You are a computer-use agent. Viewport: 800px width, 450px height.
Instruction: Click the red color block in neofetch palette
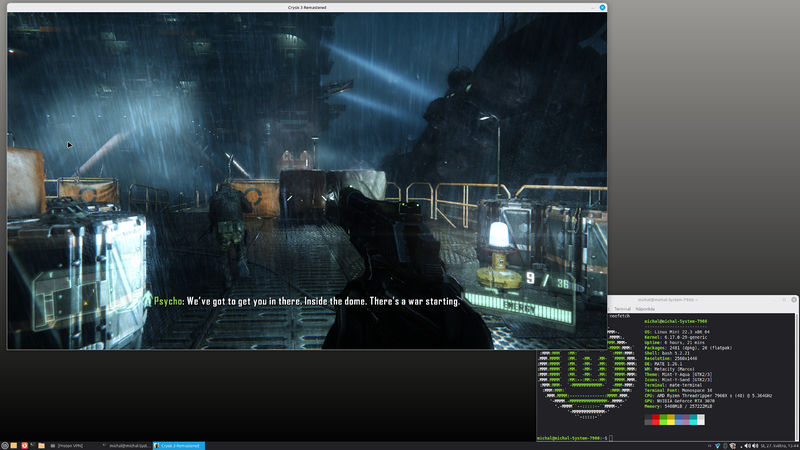pyautogui.click(x=656, y=419)
